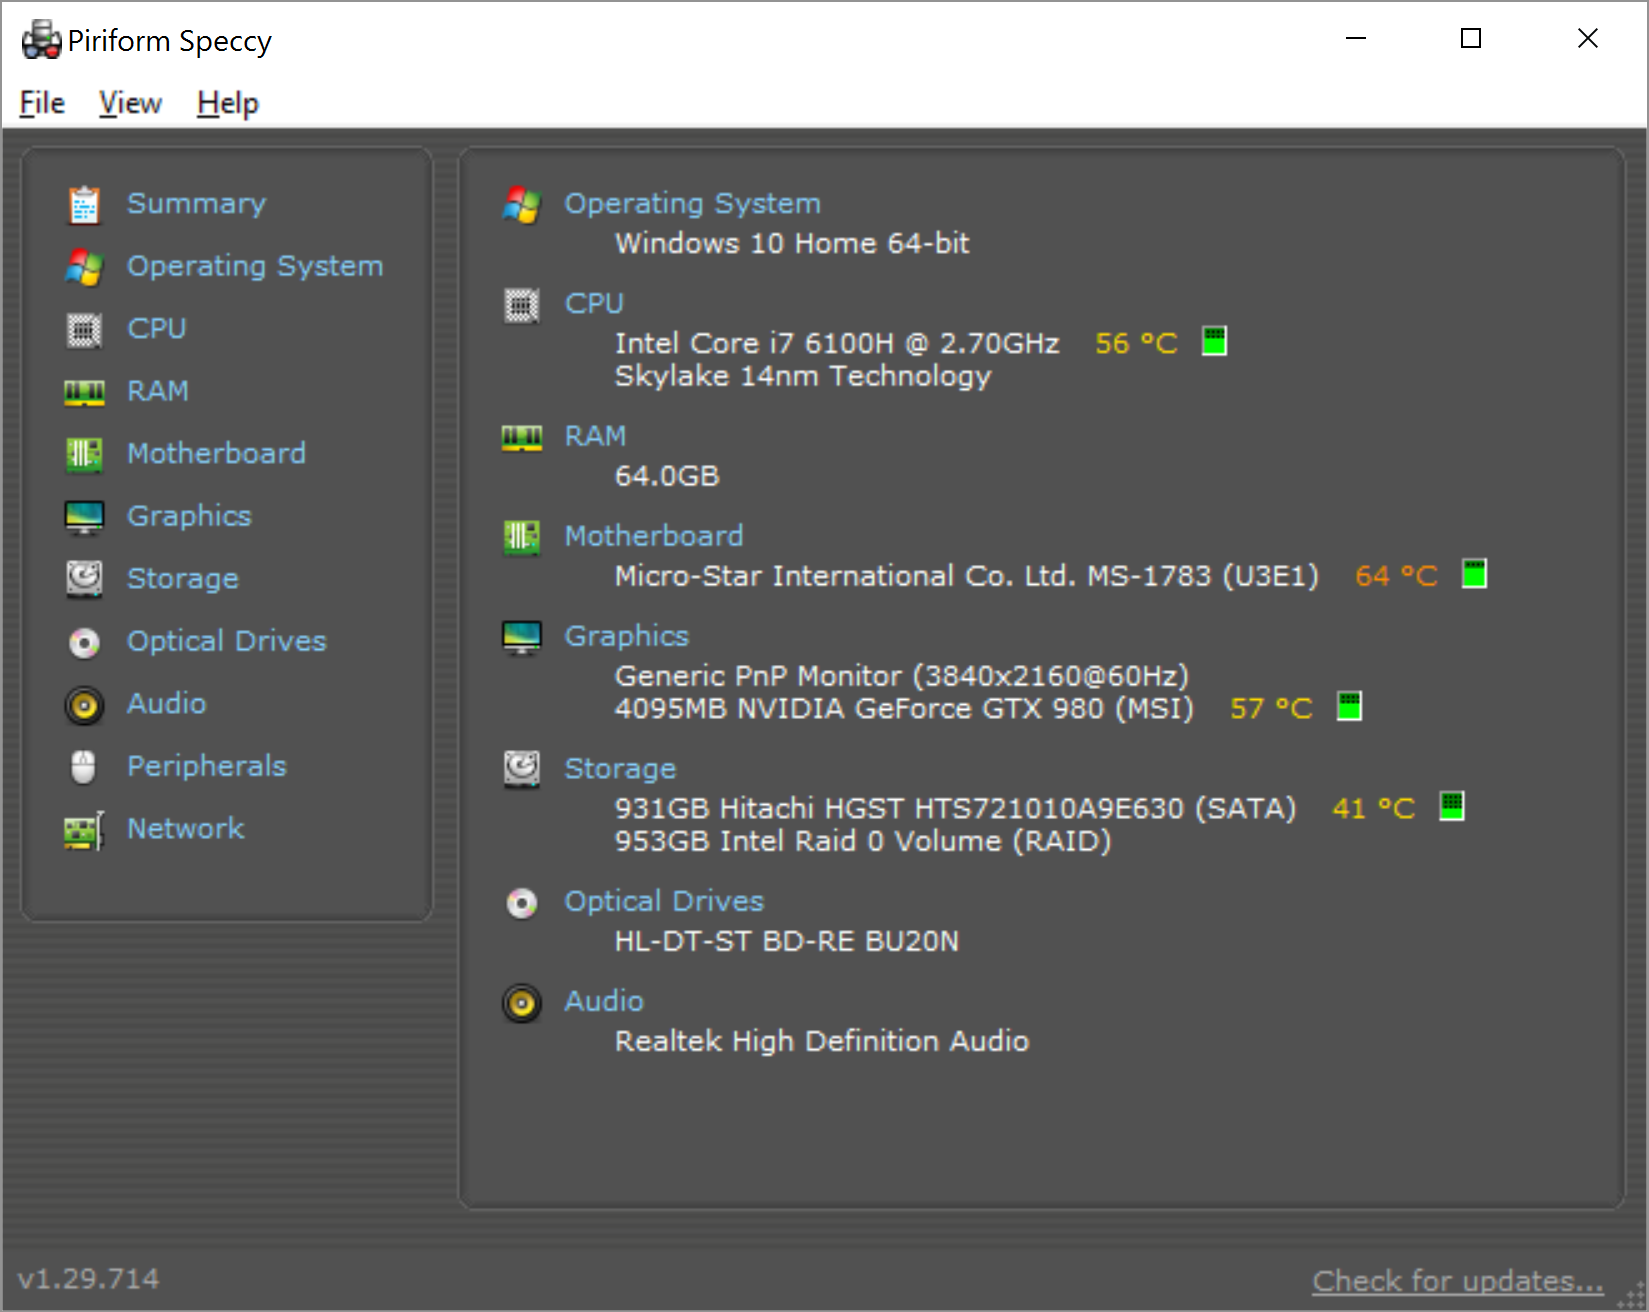Click the Network card icon in sidebar
Image resolution: width=1649 pixels, height=1312 pixels.
click(x=84, y=830)
